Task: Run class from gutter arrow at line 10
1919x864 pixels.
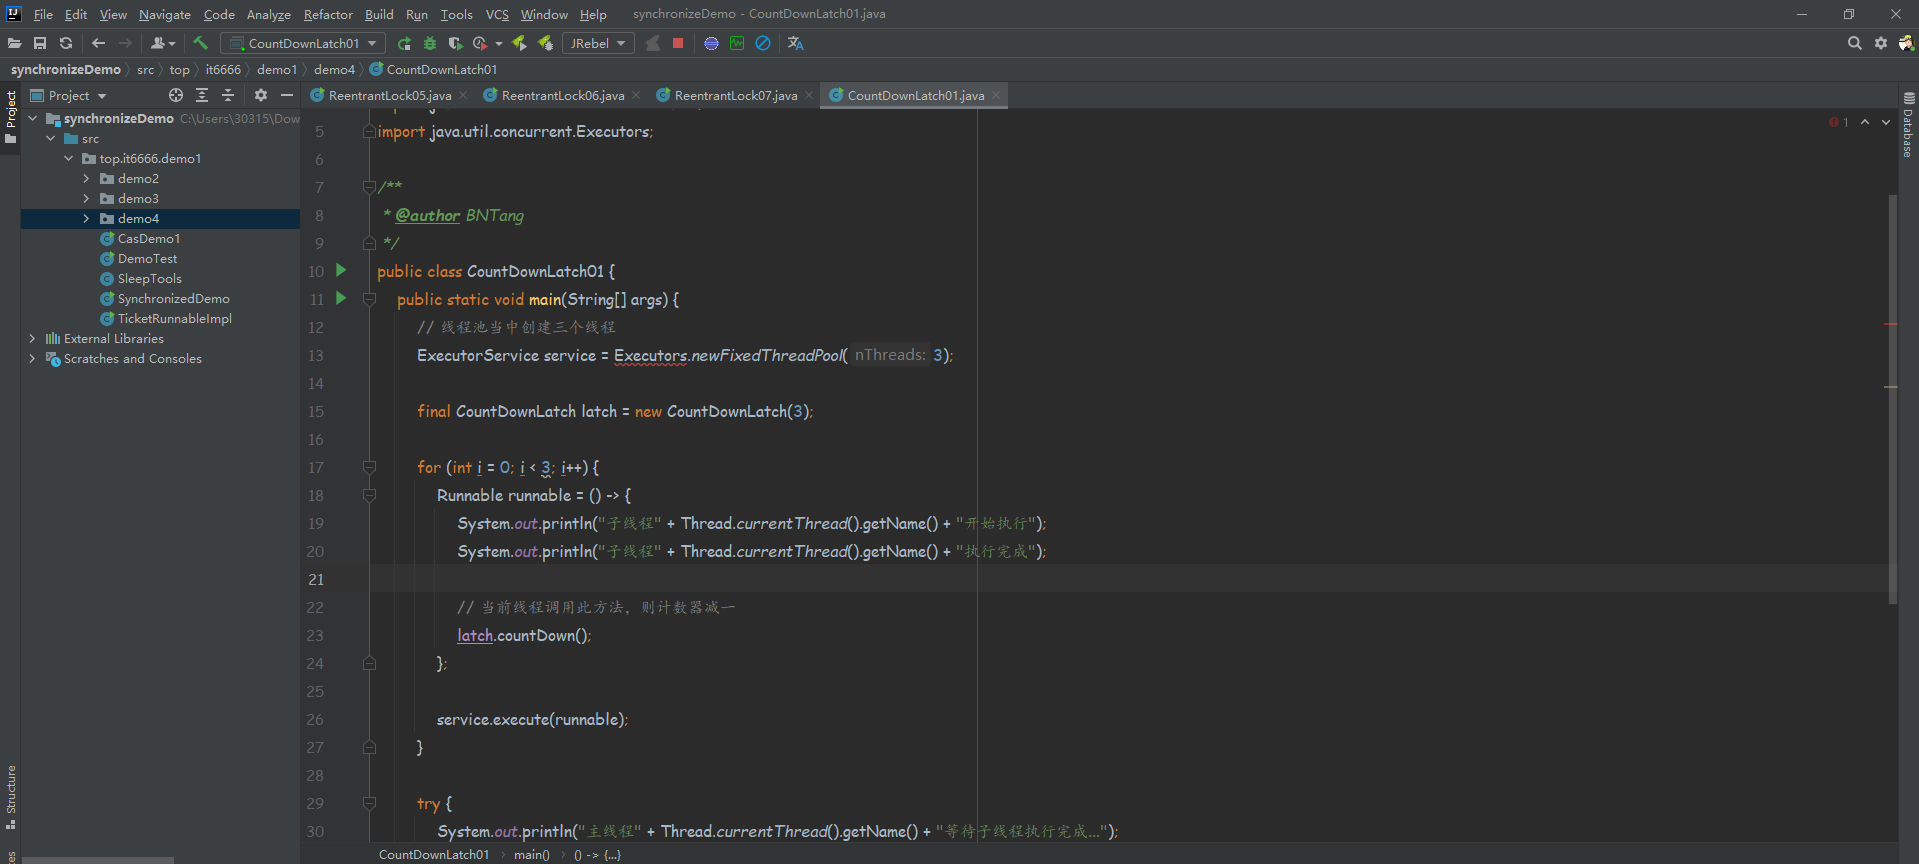Action: [x=341, y=270]
